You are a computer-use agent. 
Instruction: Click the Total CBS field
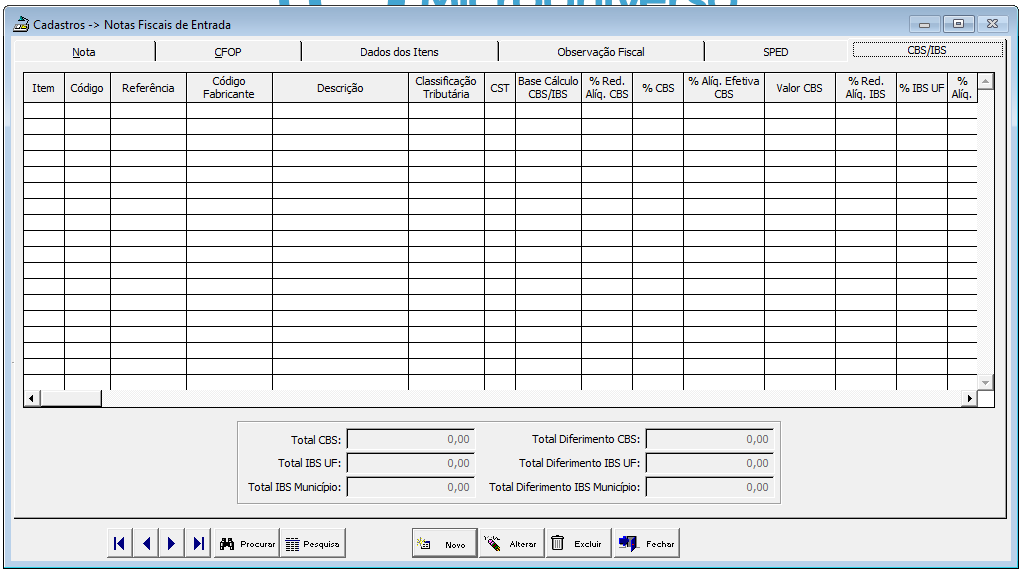[410, 439]
